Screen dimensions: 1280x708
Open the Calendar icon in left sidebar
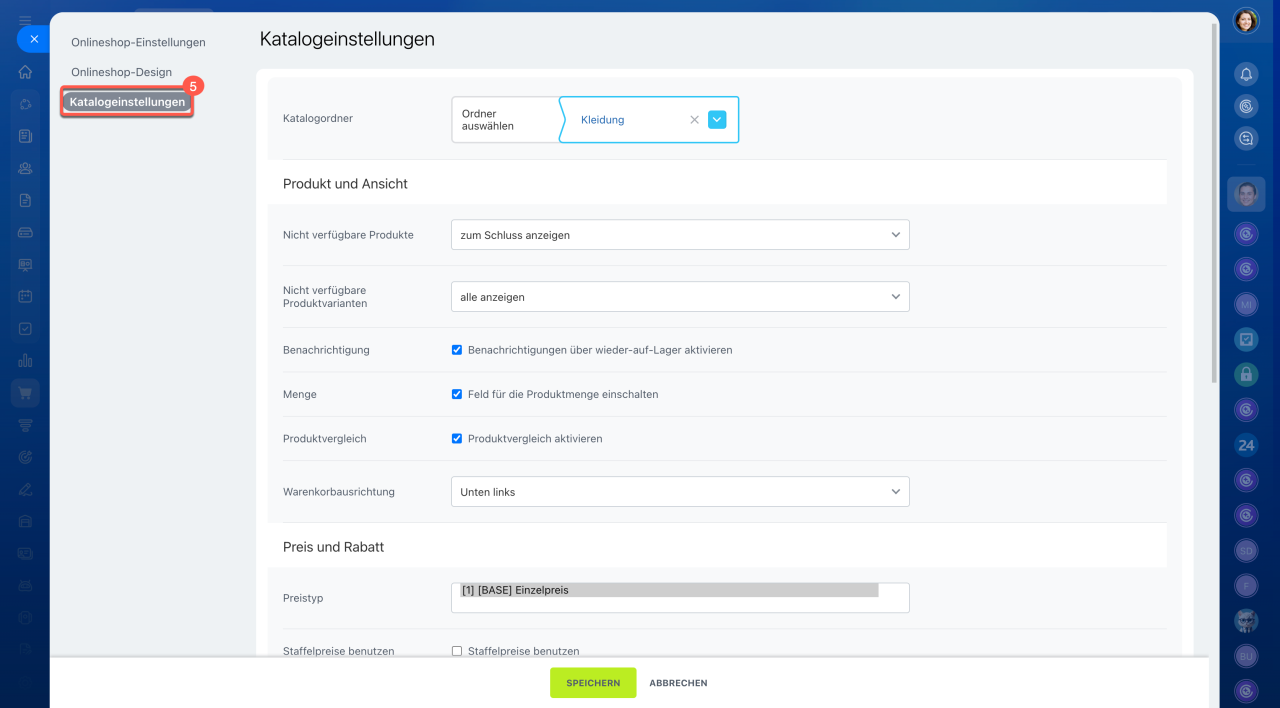(25, 296)
